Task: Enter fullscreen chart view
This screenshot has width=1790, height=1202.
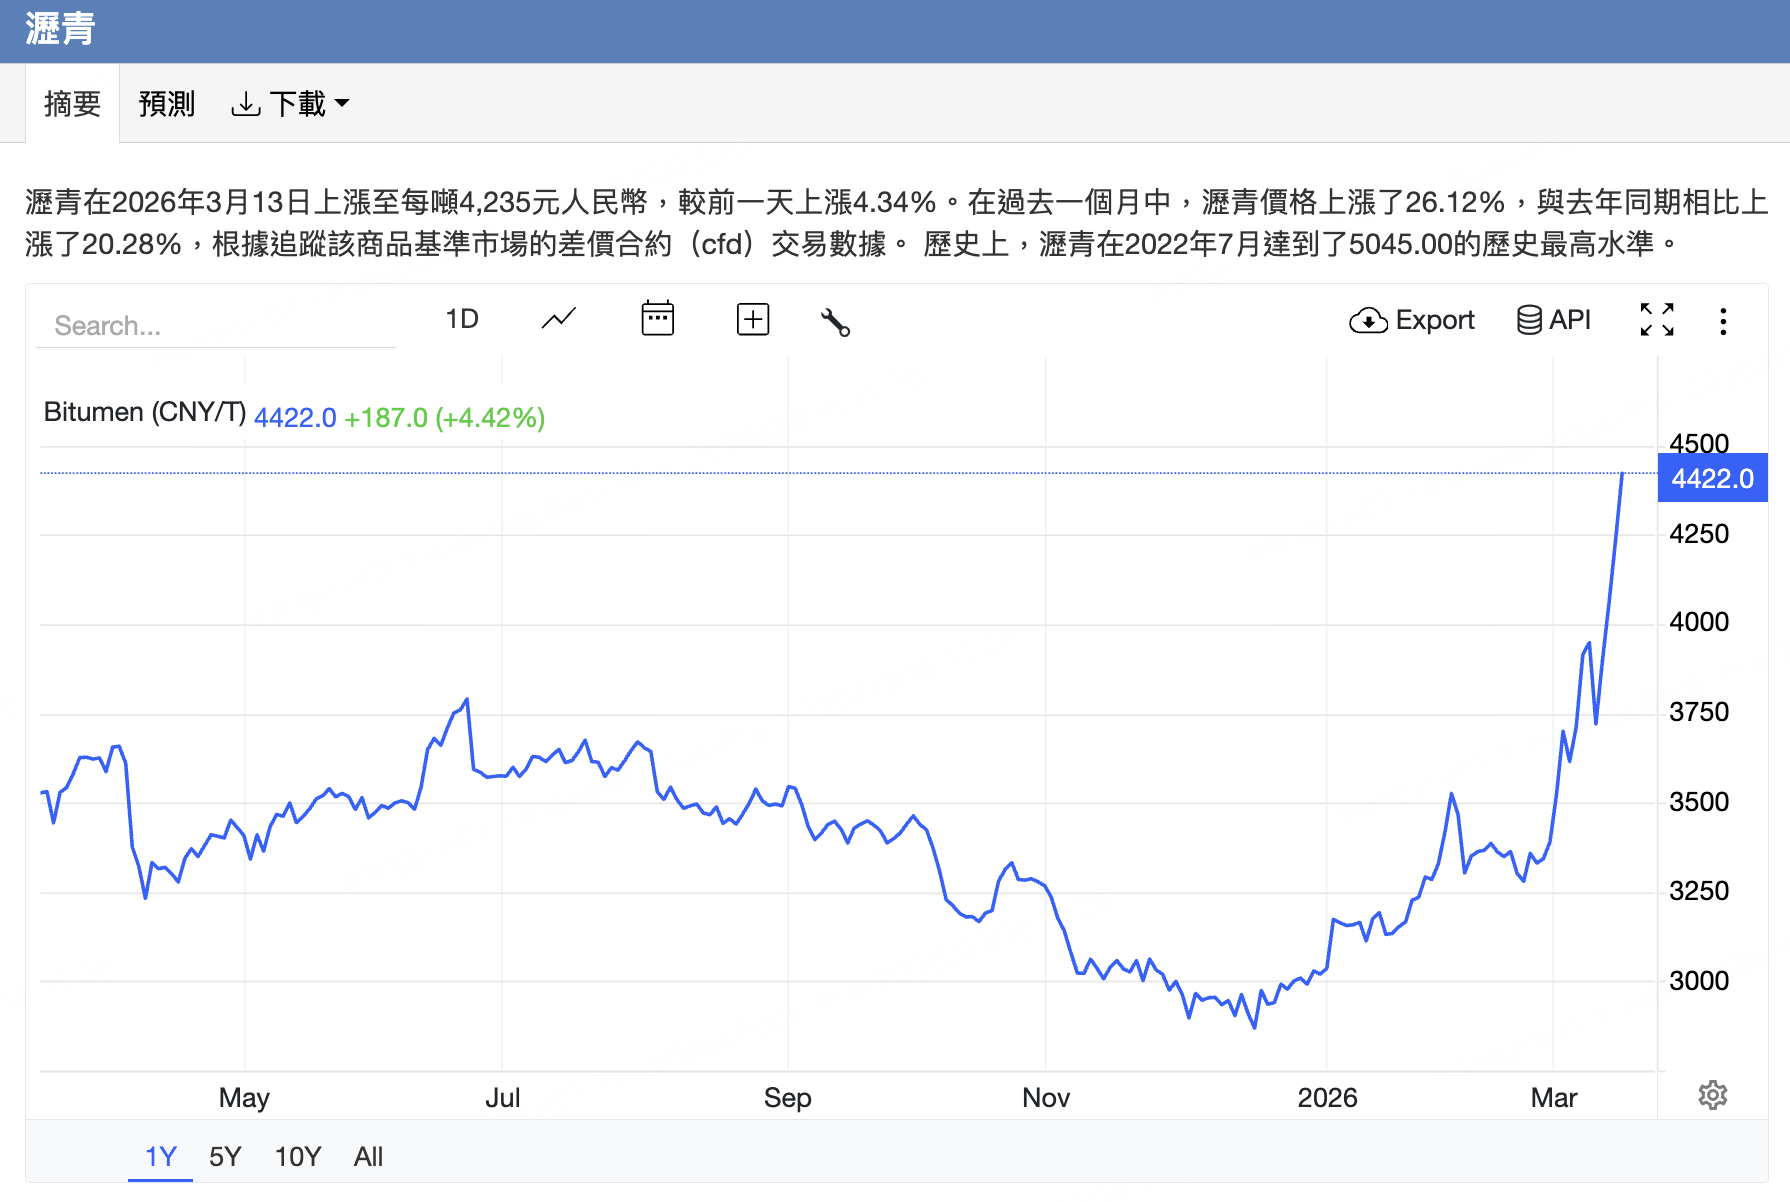Action: click(1657, 320)
